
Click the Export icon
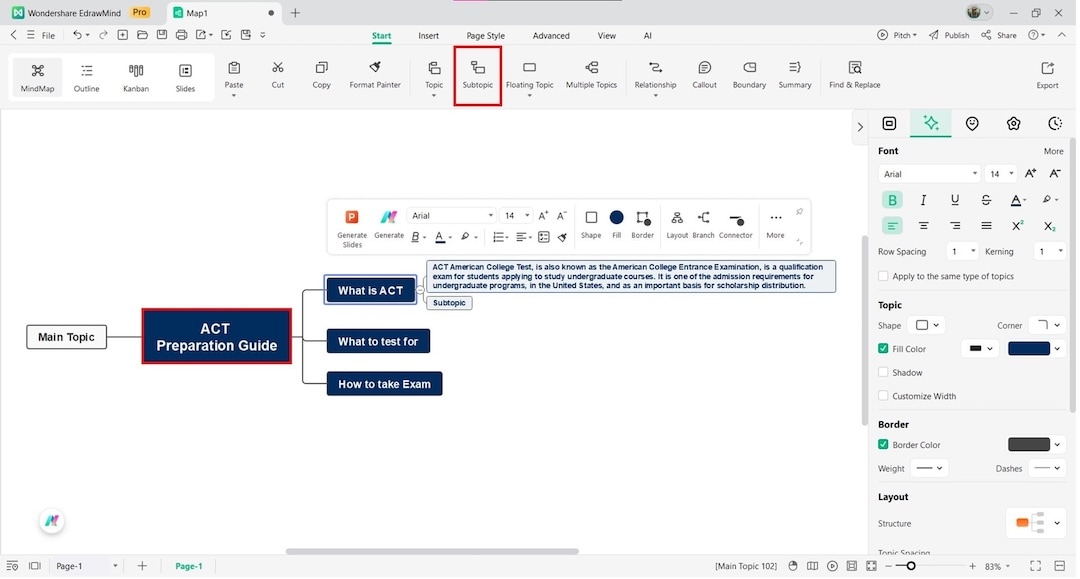point(1047,74)
